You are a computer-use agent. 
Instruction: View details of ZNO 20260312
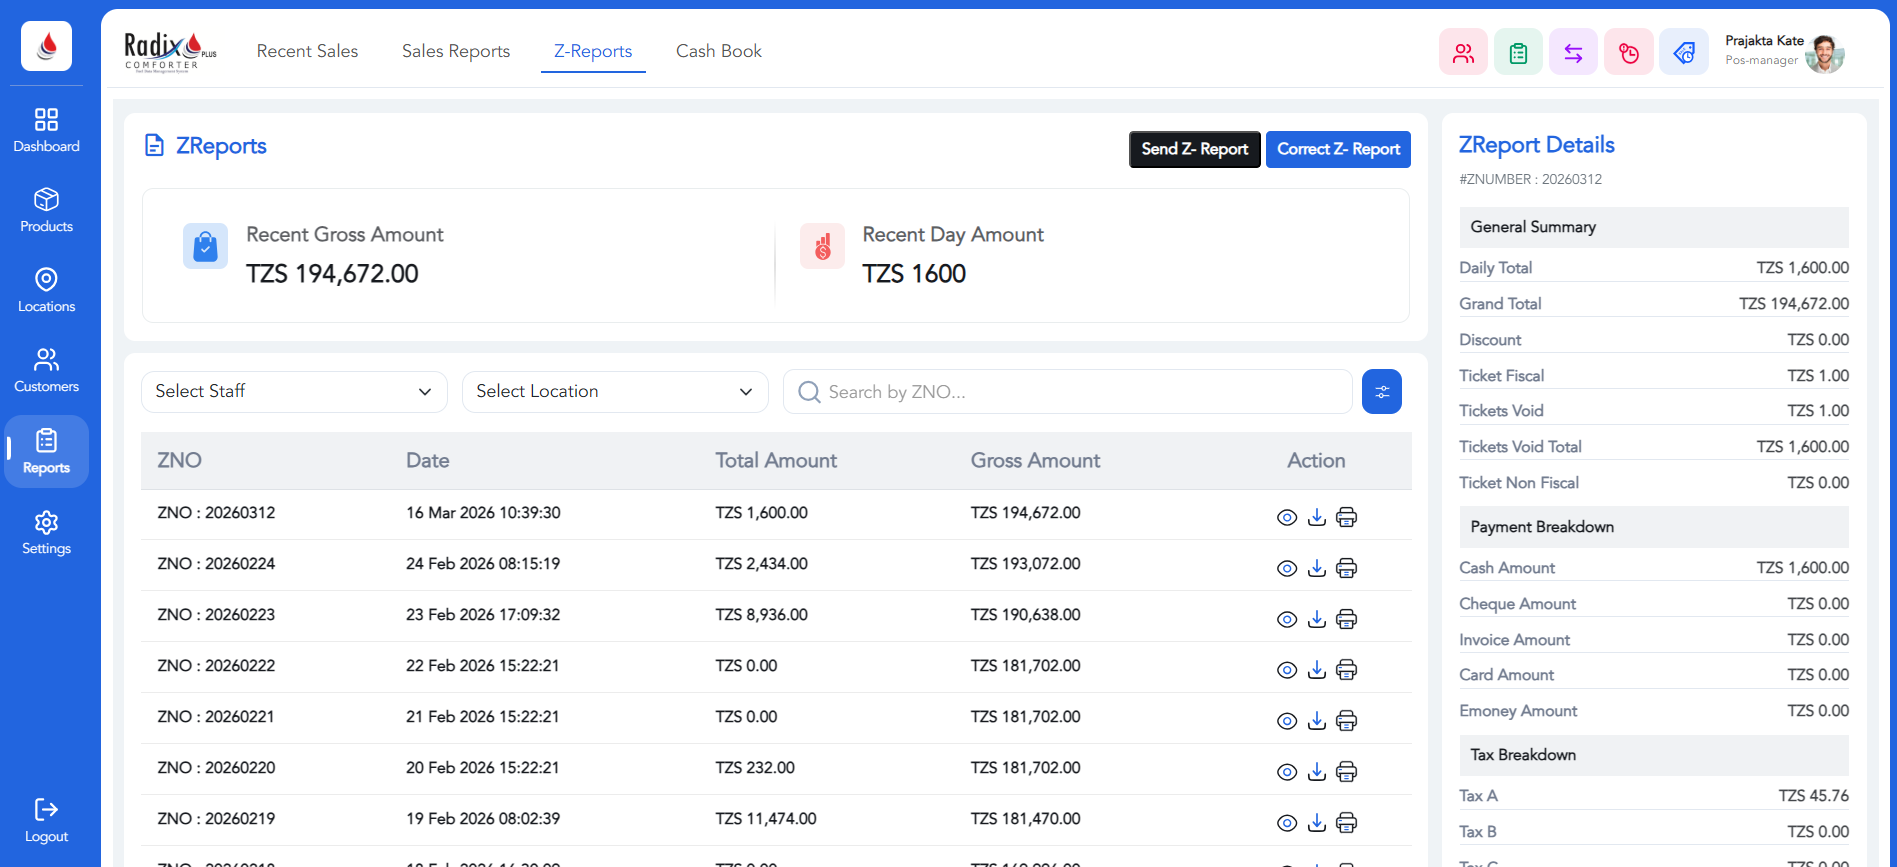click(1287, 517)
